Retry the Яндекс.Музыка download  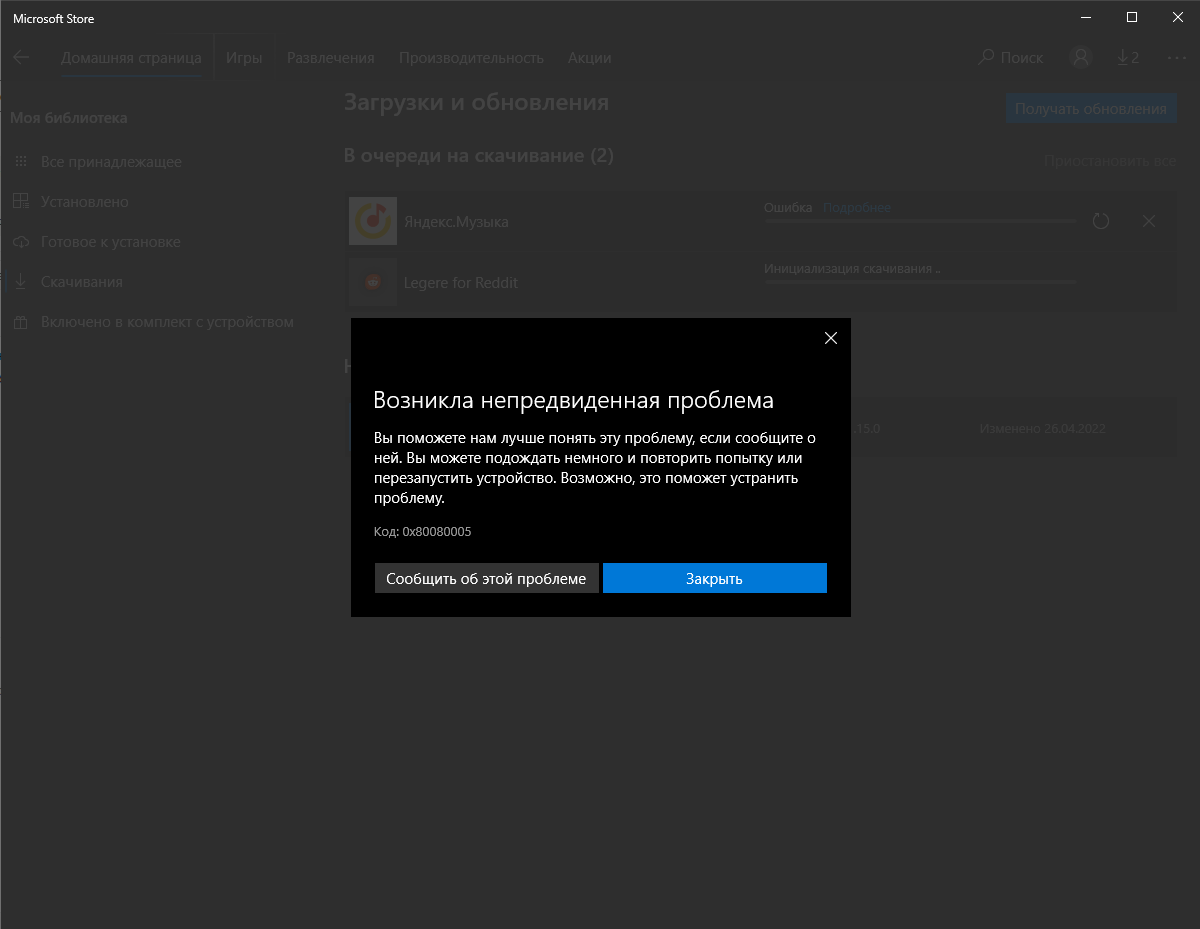tap(1101, 221)
